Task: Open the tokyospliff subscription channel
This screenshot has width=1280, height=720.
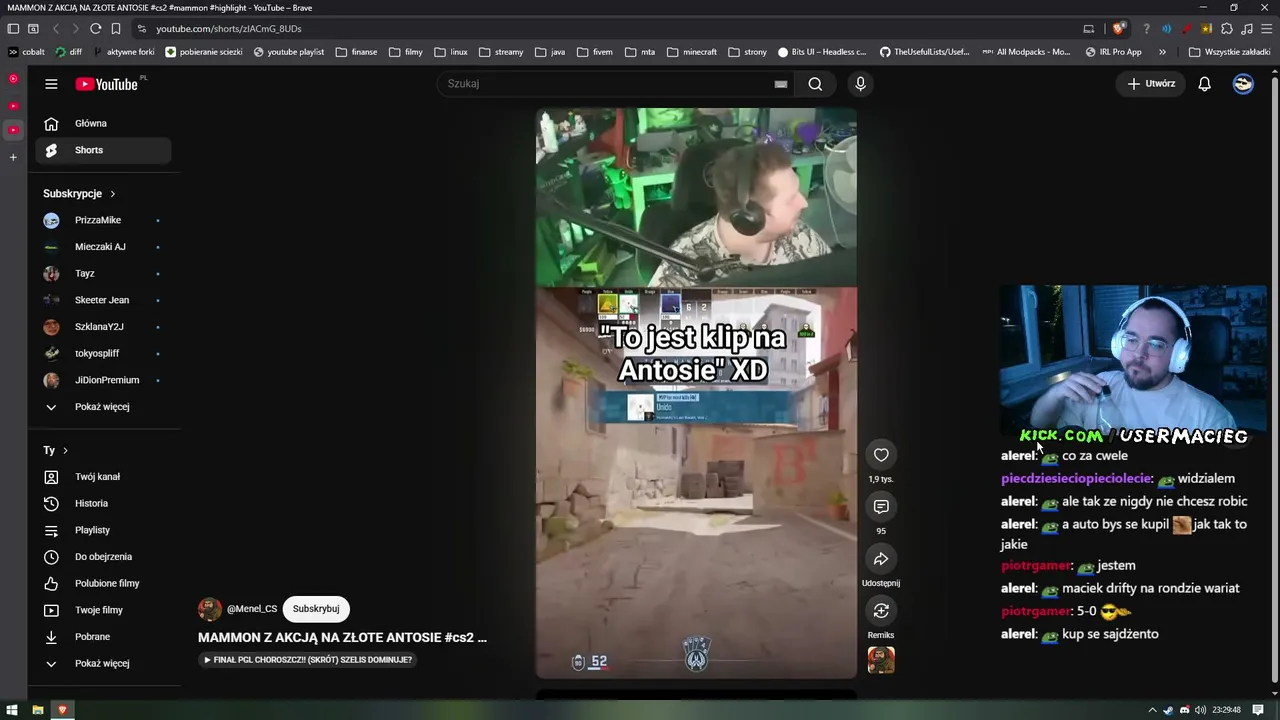Action: click(x=103, y=354)
